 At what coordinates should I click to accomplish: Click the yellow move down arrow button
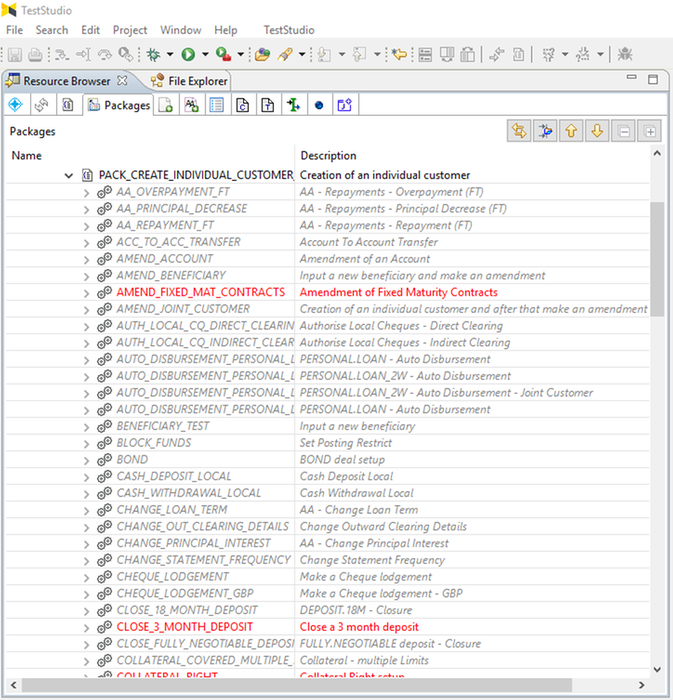coord(597,131)
